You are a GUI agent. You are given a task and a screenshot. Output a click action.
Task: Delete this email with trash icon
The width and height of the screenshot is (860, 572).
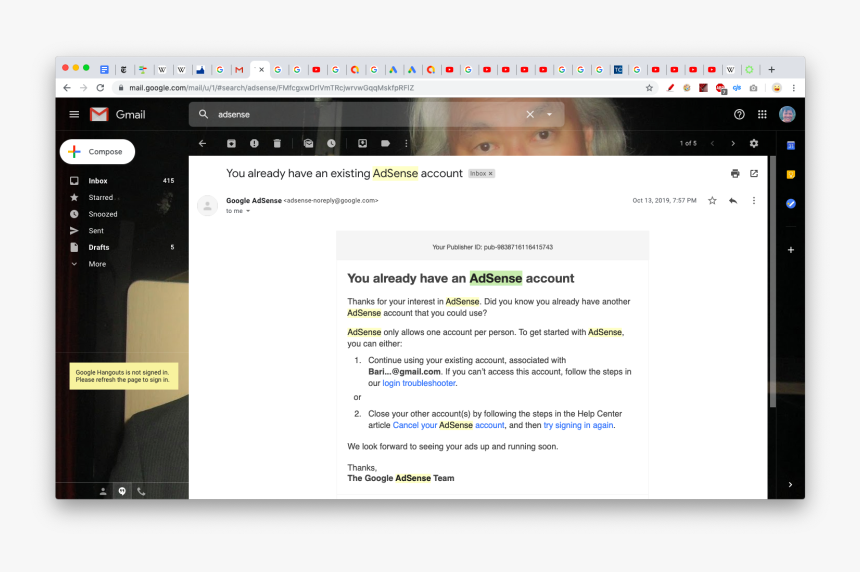click(277, 143)
